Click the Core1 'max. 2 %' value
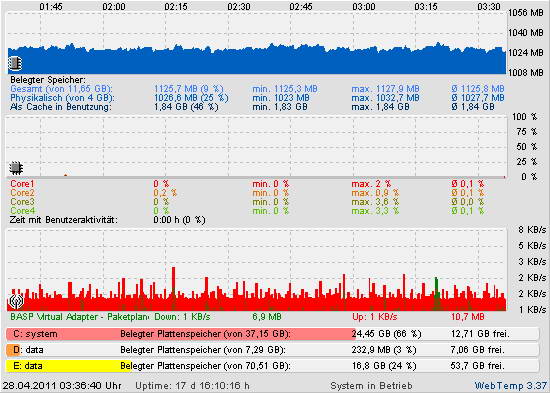Image resolution: width=550 pixels, height=393 pixels. 371,184
